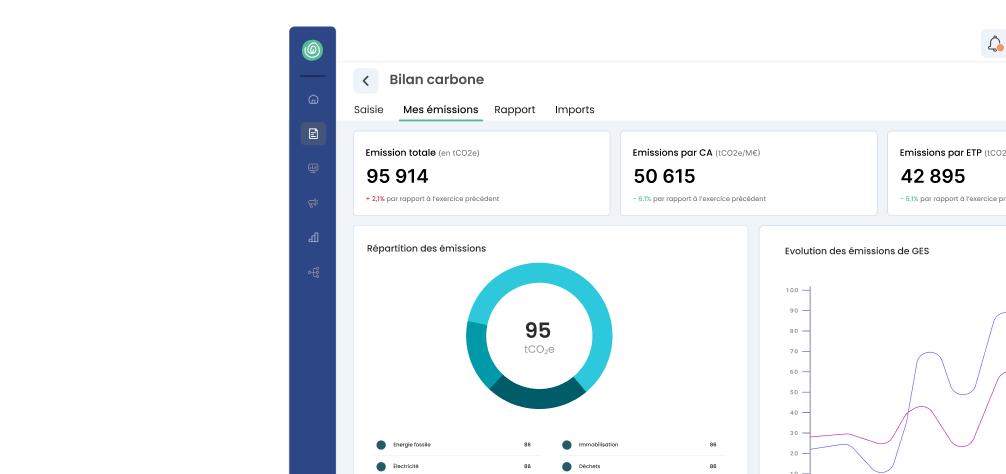Viewport: 1006px width, 474px height.
Task: Switch to the Saisie tab
Action: (368, 110)
